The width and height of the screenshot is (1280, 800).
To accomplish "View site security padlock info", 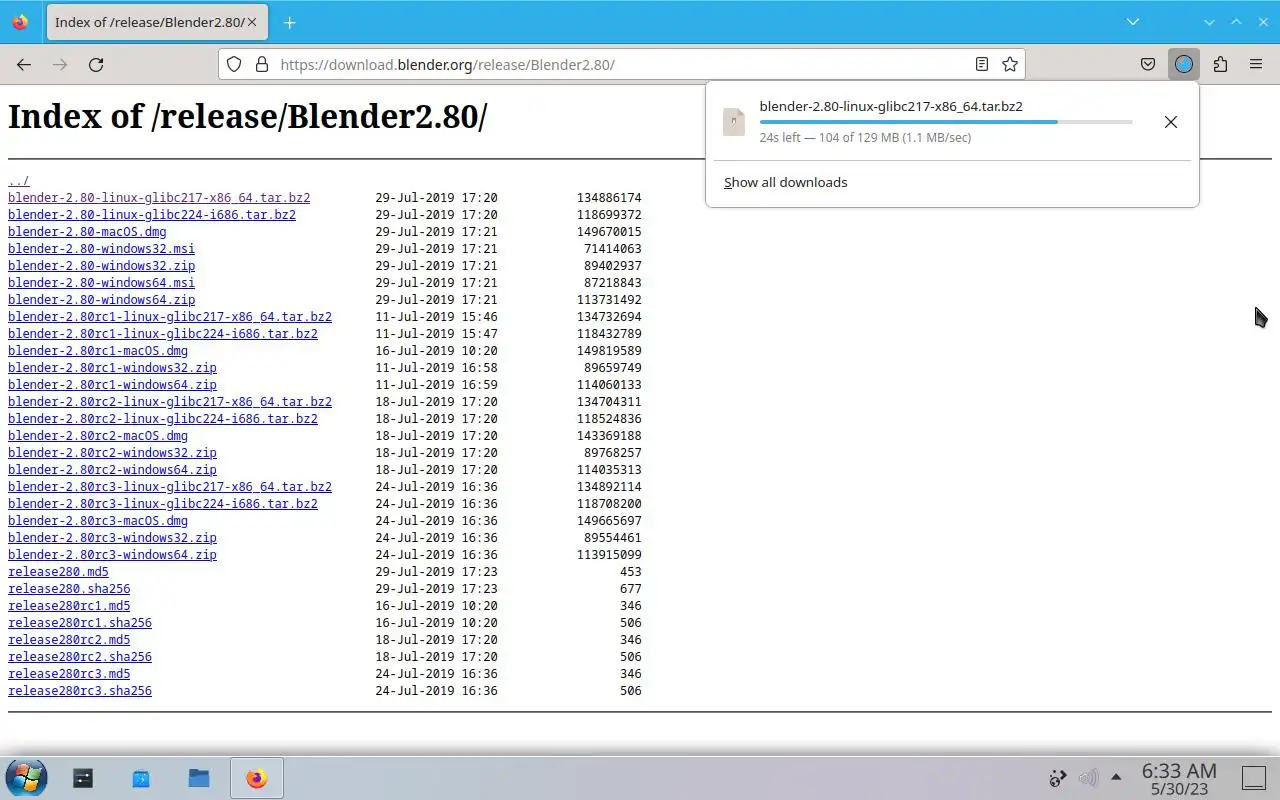I will click(x=262, y=64).
